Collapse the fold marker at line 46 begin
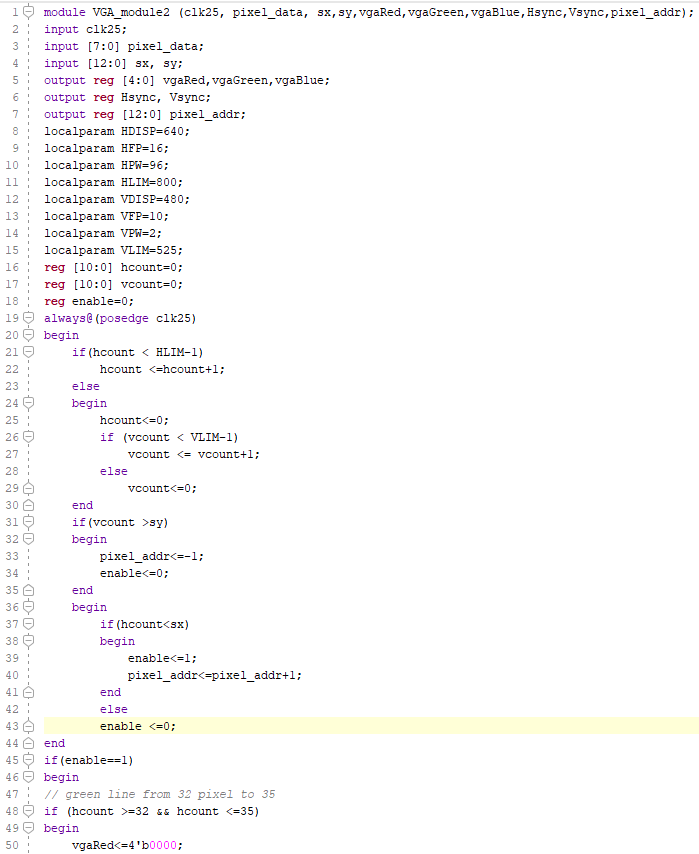Screen dimensions: 699x854 (29, 777)
